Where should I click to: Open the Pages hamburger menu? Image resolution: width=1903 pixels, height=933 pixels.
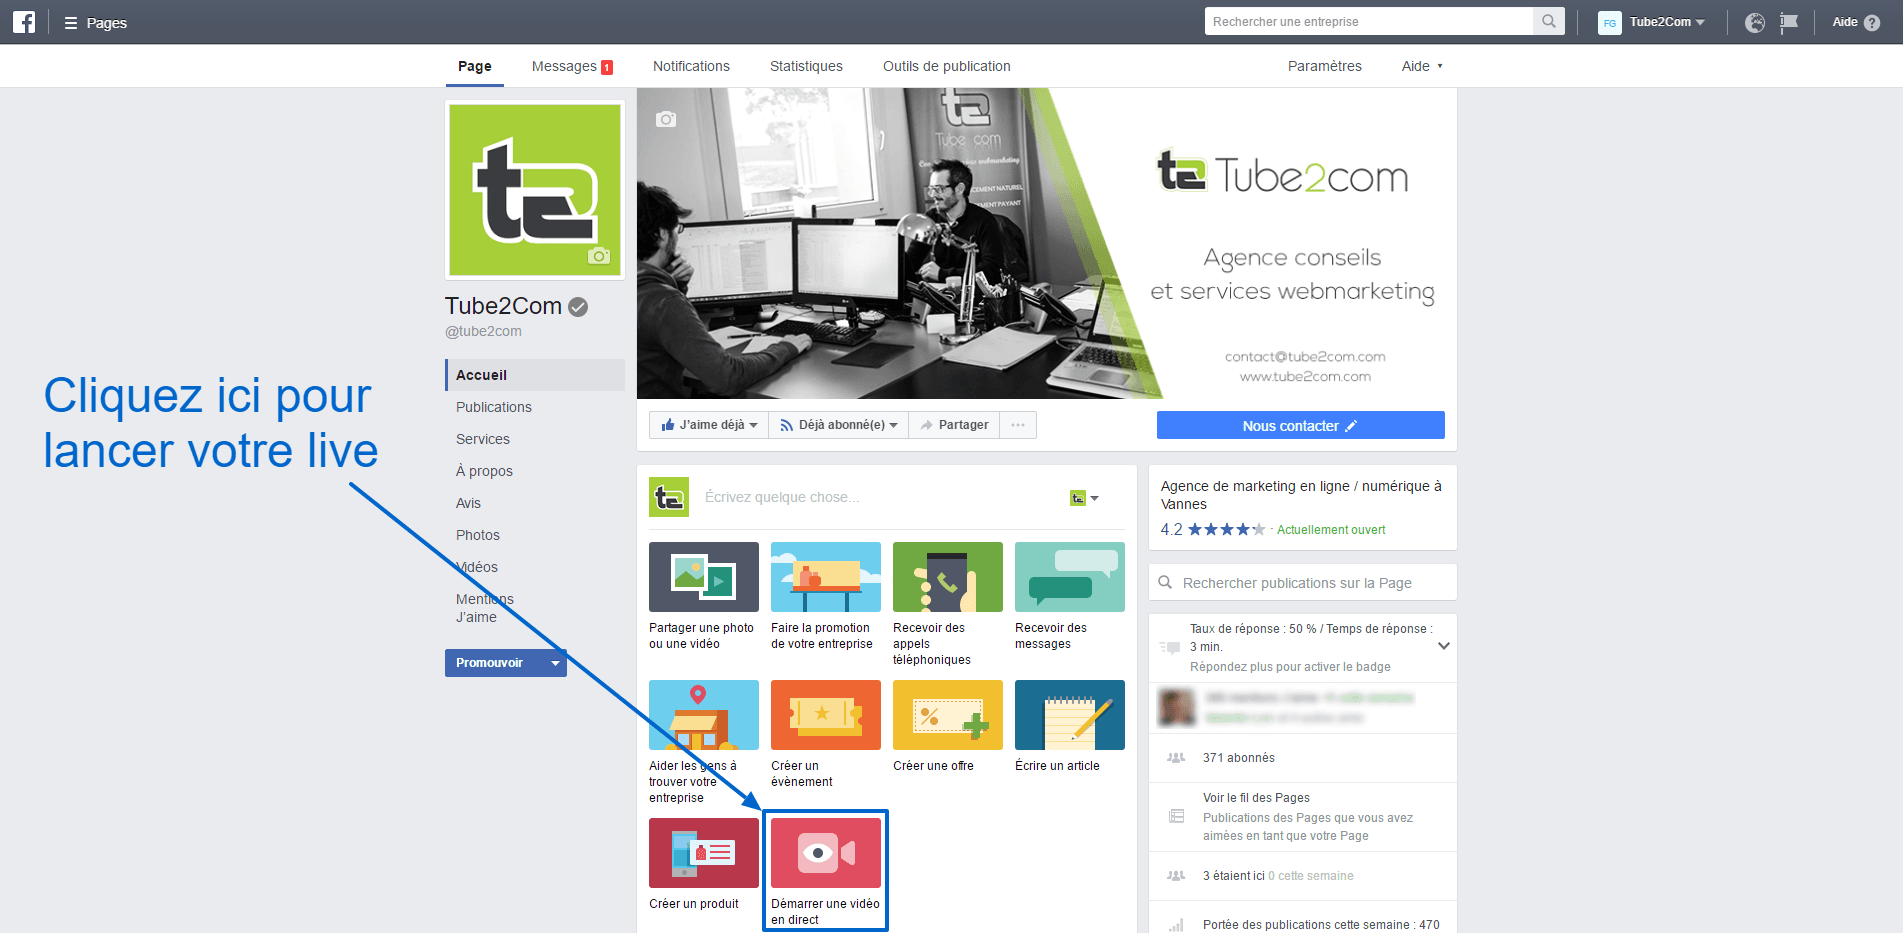tap(71, 23)
